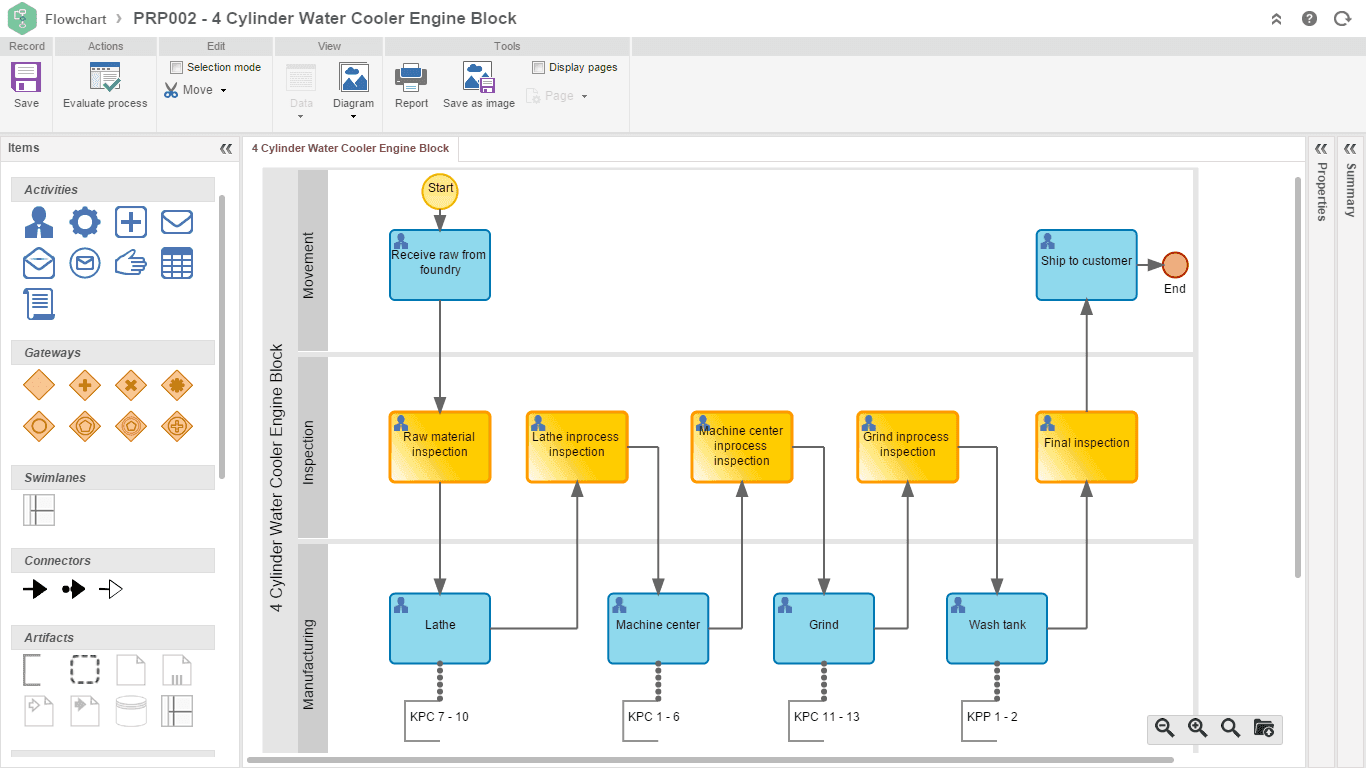Screen dimensions: 1366x768
Task: Select the dot-arrow connector
Action: (74, 589)
